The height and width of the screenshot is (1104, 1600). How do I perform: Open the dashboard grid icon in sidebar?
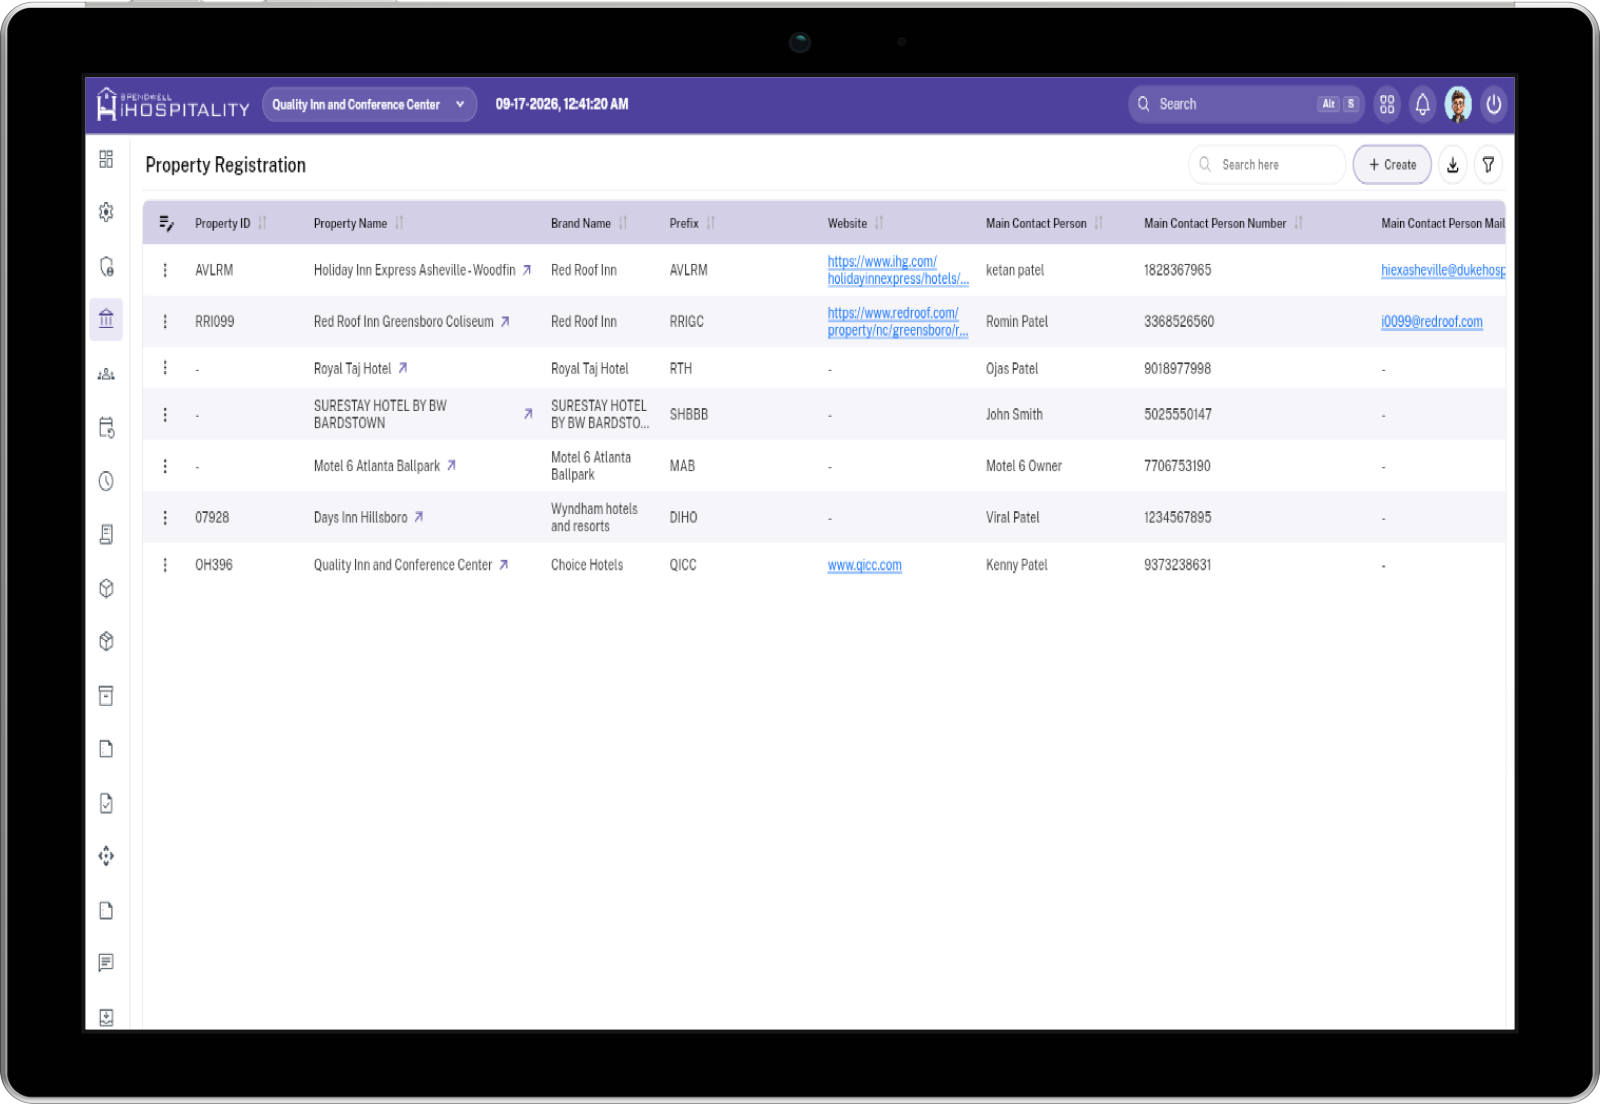[106, 159]
